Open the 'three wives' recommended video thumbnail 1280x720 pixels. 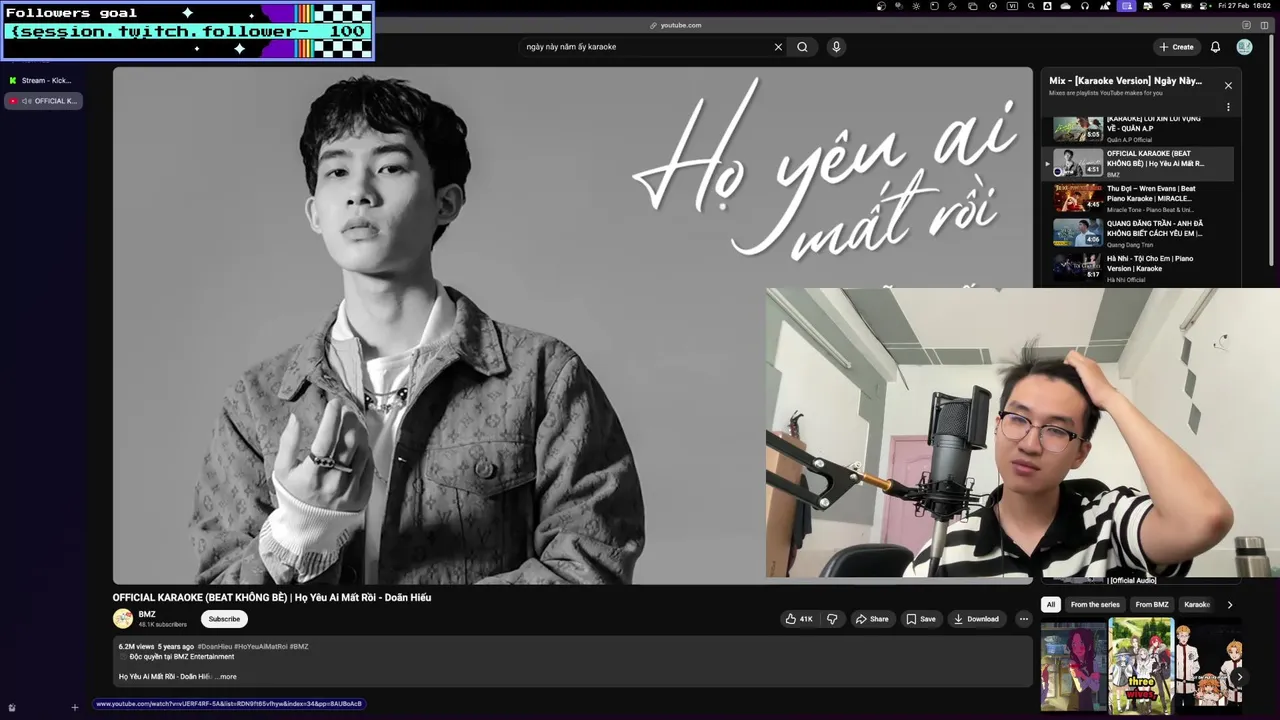pos(1141,665)
